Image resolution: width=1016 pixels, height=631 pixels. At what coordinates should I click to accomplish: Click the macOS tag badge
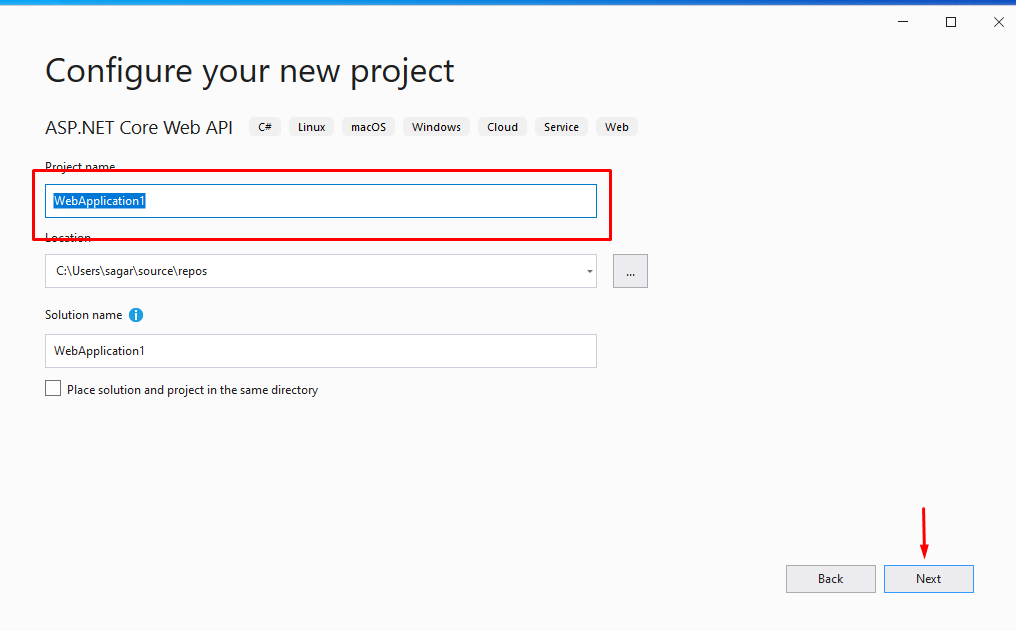[368, 126]
